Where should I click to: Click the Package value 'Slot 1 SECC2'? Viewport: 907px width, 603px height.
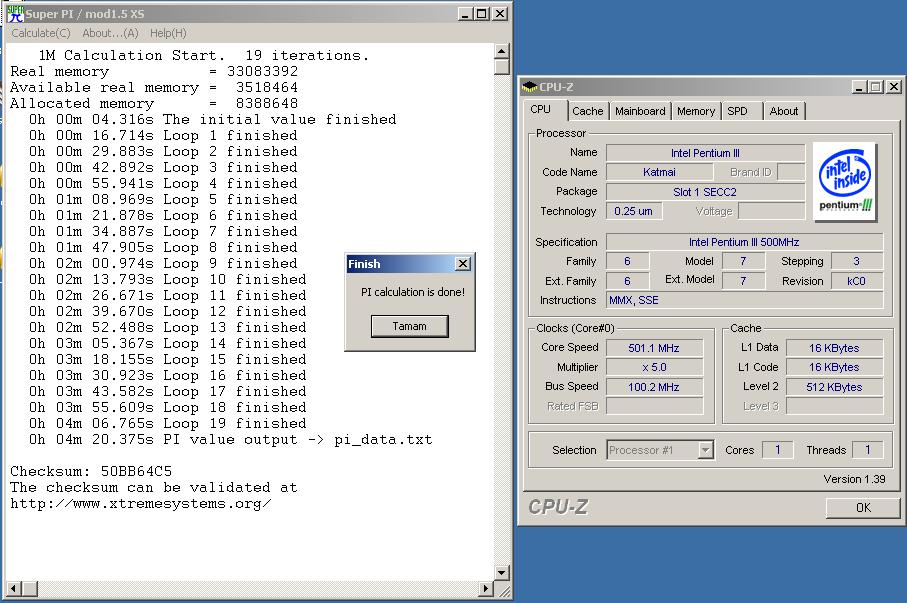[x=705, y=192]
